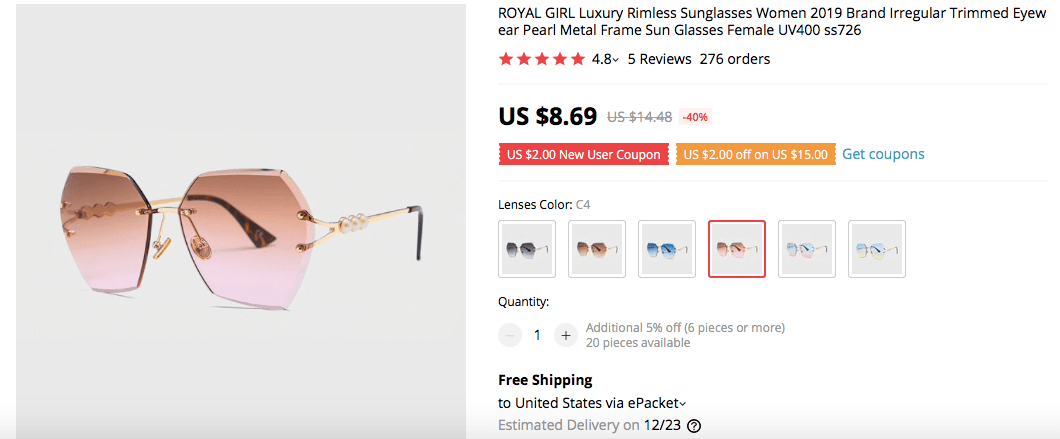This screenshot has width=1060, height=439.
Task: Click the 276 orders text
Action: (735, 59)
